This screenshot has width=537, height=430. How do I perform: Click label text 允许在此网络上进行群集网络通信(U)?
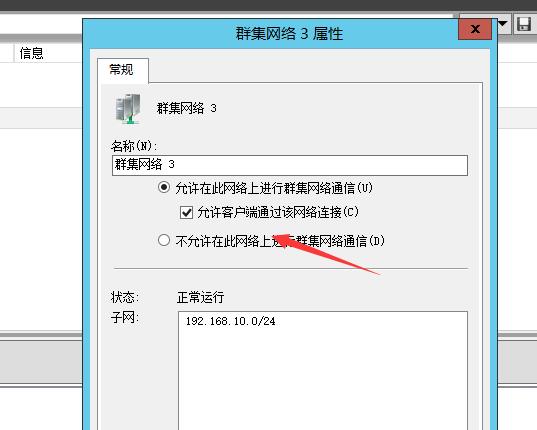274,188
